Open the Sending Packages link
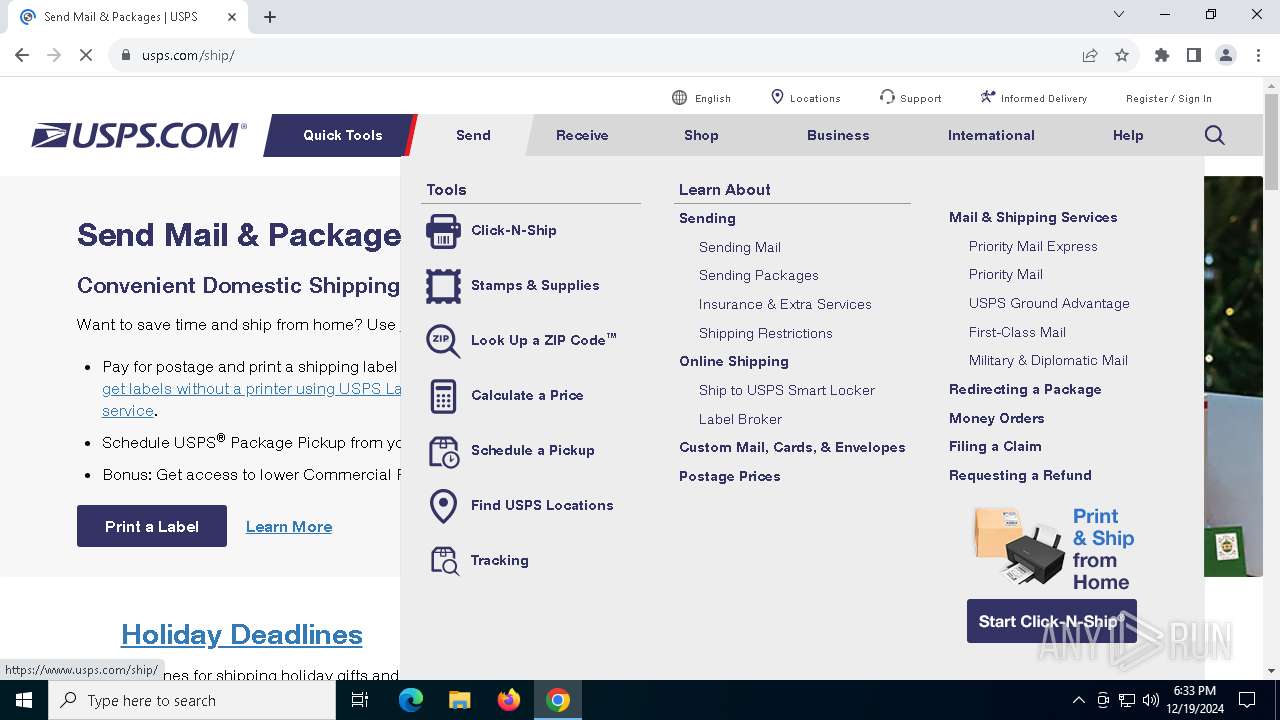1280x720 pixels. coord(759,275)
